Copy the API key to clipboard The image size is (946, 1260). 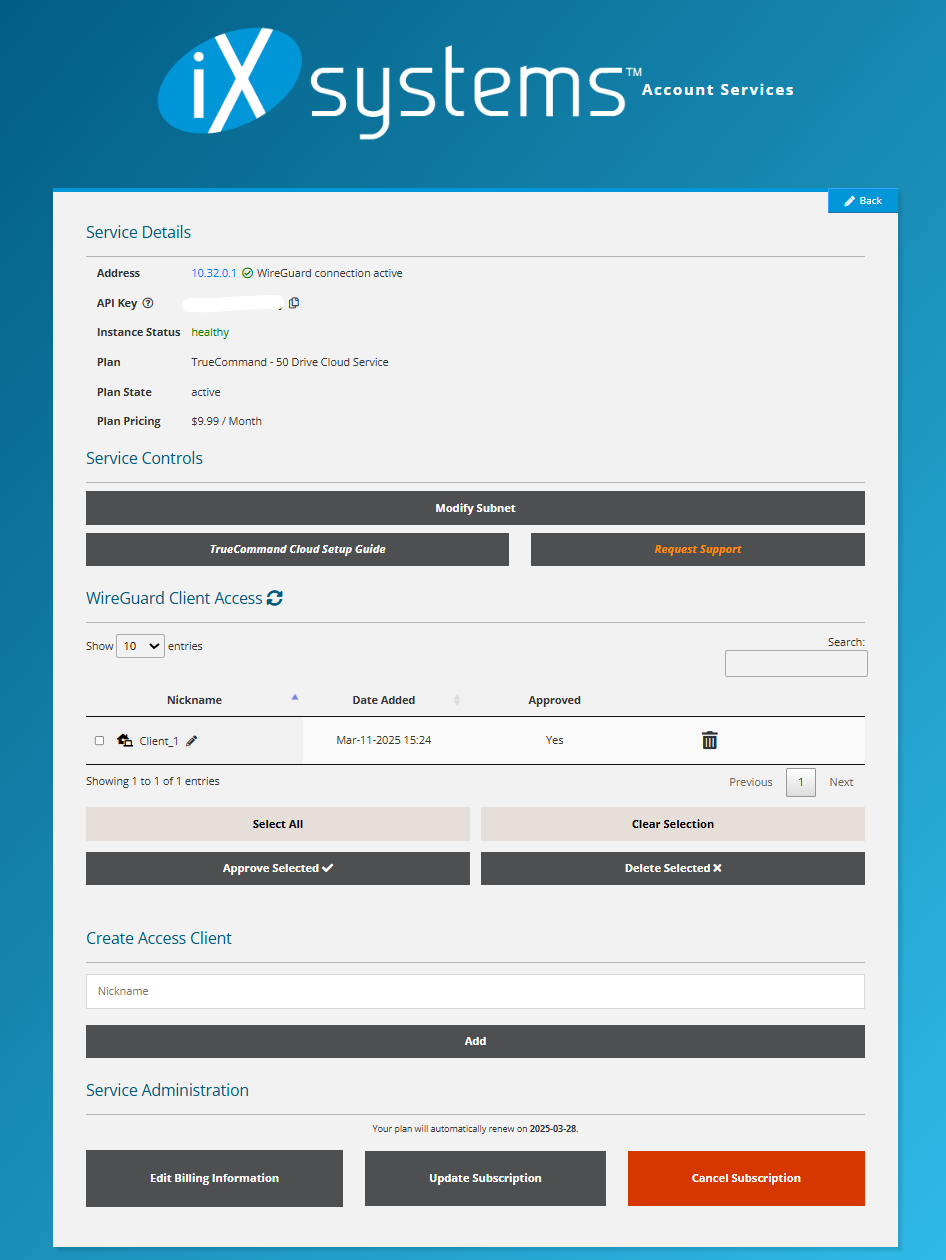[293, 302]
